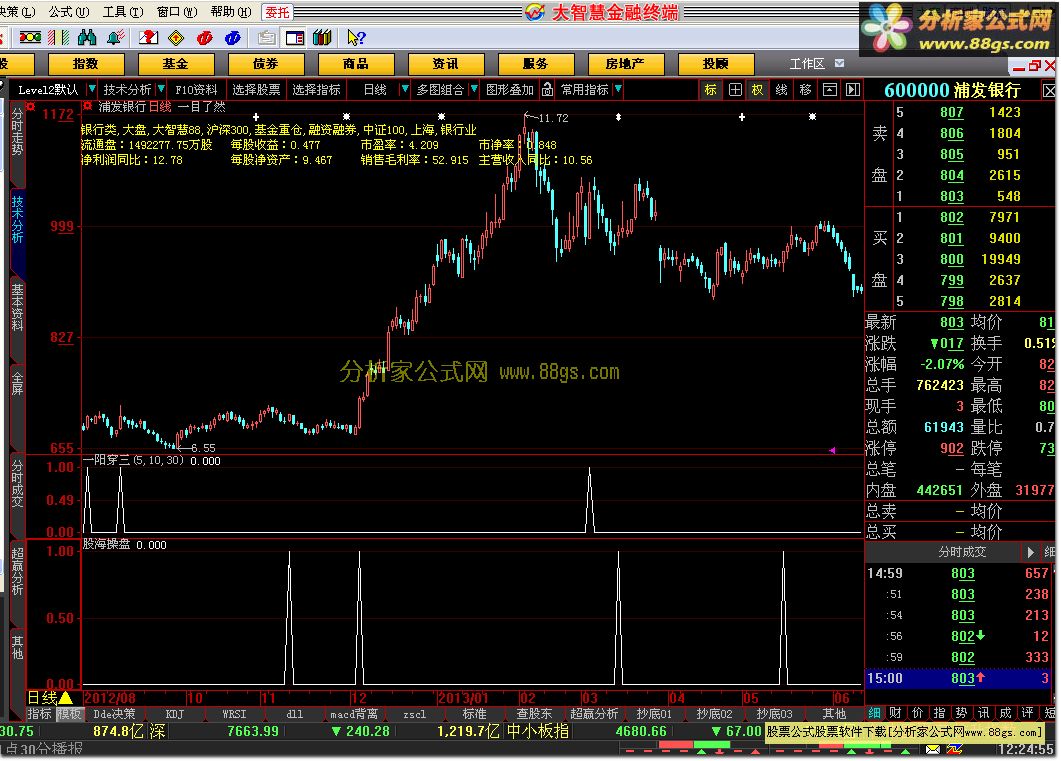Click the grid crosshair 田 icon
The height and width of the screenshot is (761, 1061).
pyautogui.click(x=735, y=89)
